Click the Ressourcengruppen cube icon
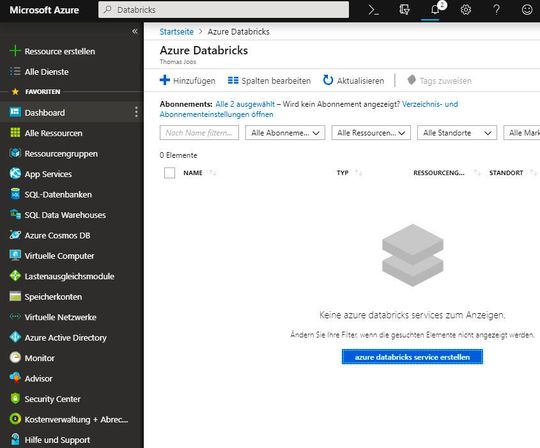Viewport: 540px width, 448px height. click(x=15, y=153)
